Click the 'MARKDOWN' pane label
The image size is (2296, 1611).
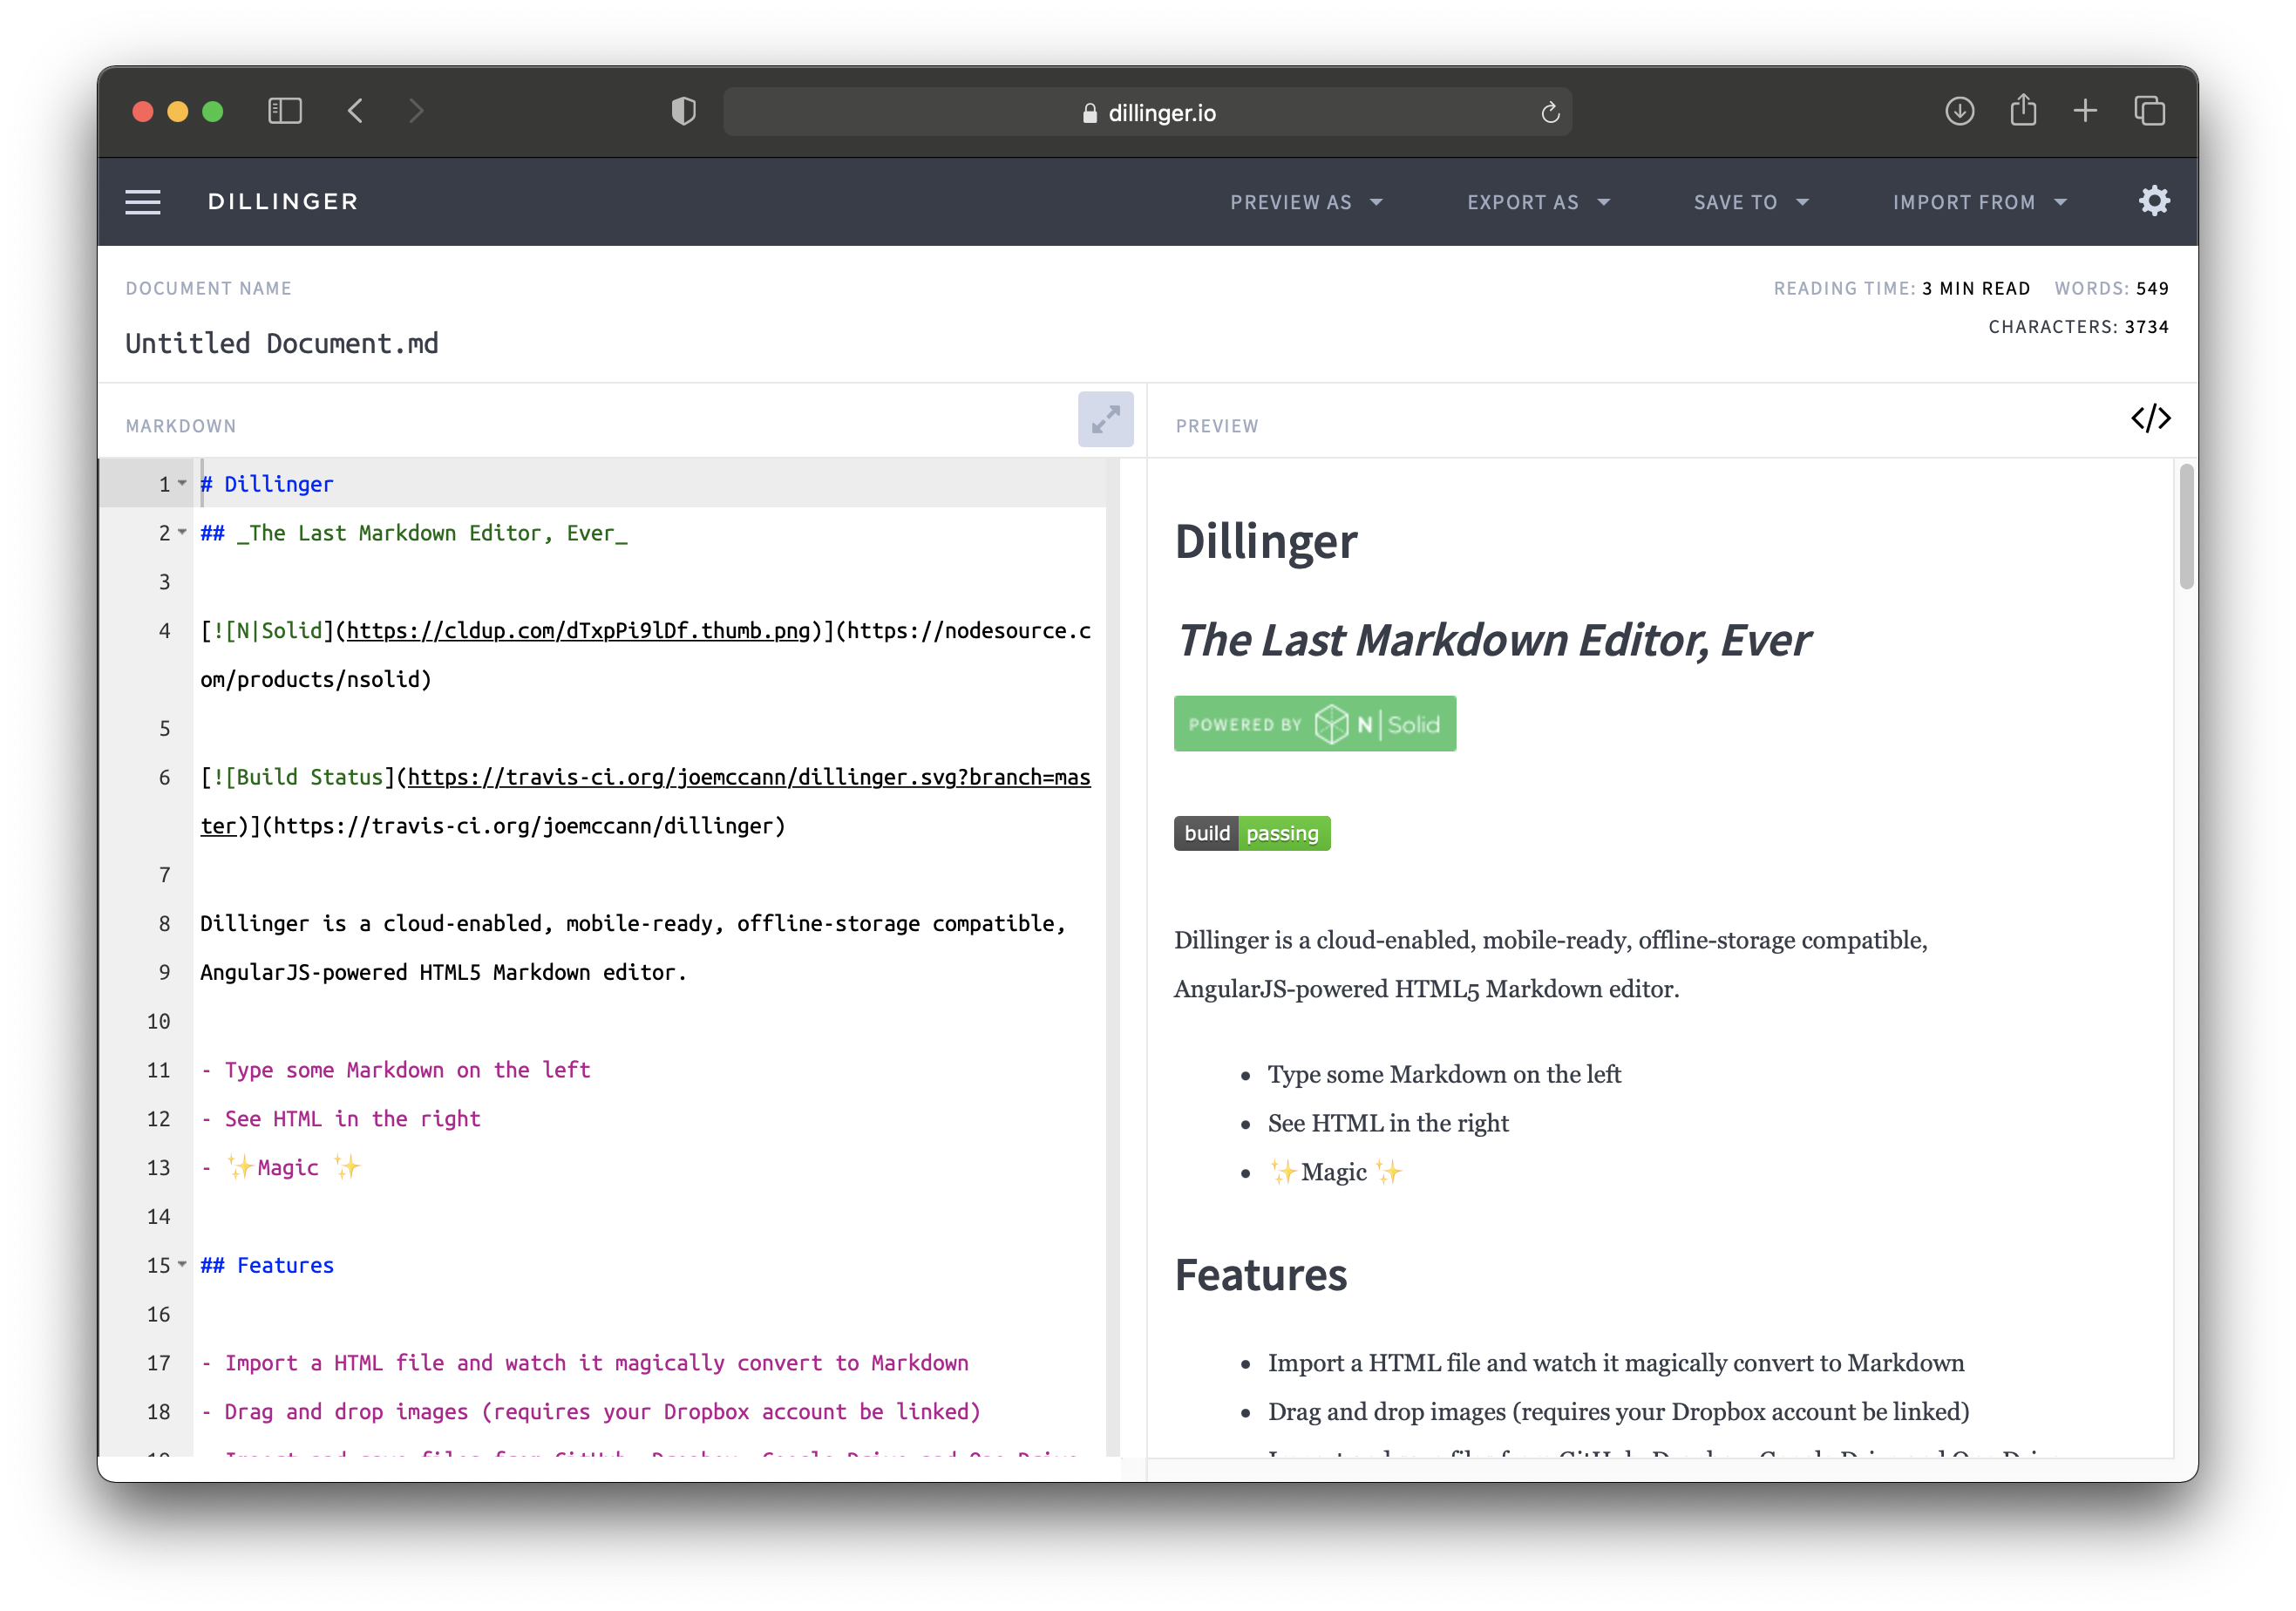pyautogui.click(x=181, y=426)
